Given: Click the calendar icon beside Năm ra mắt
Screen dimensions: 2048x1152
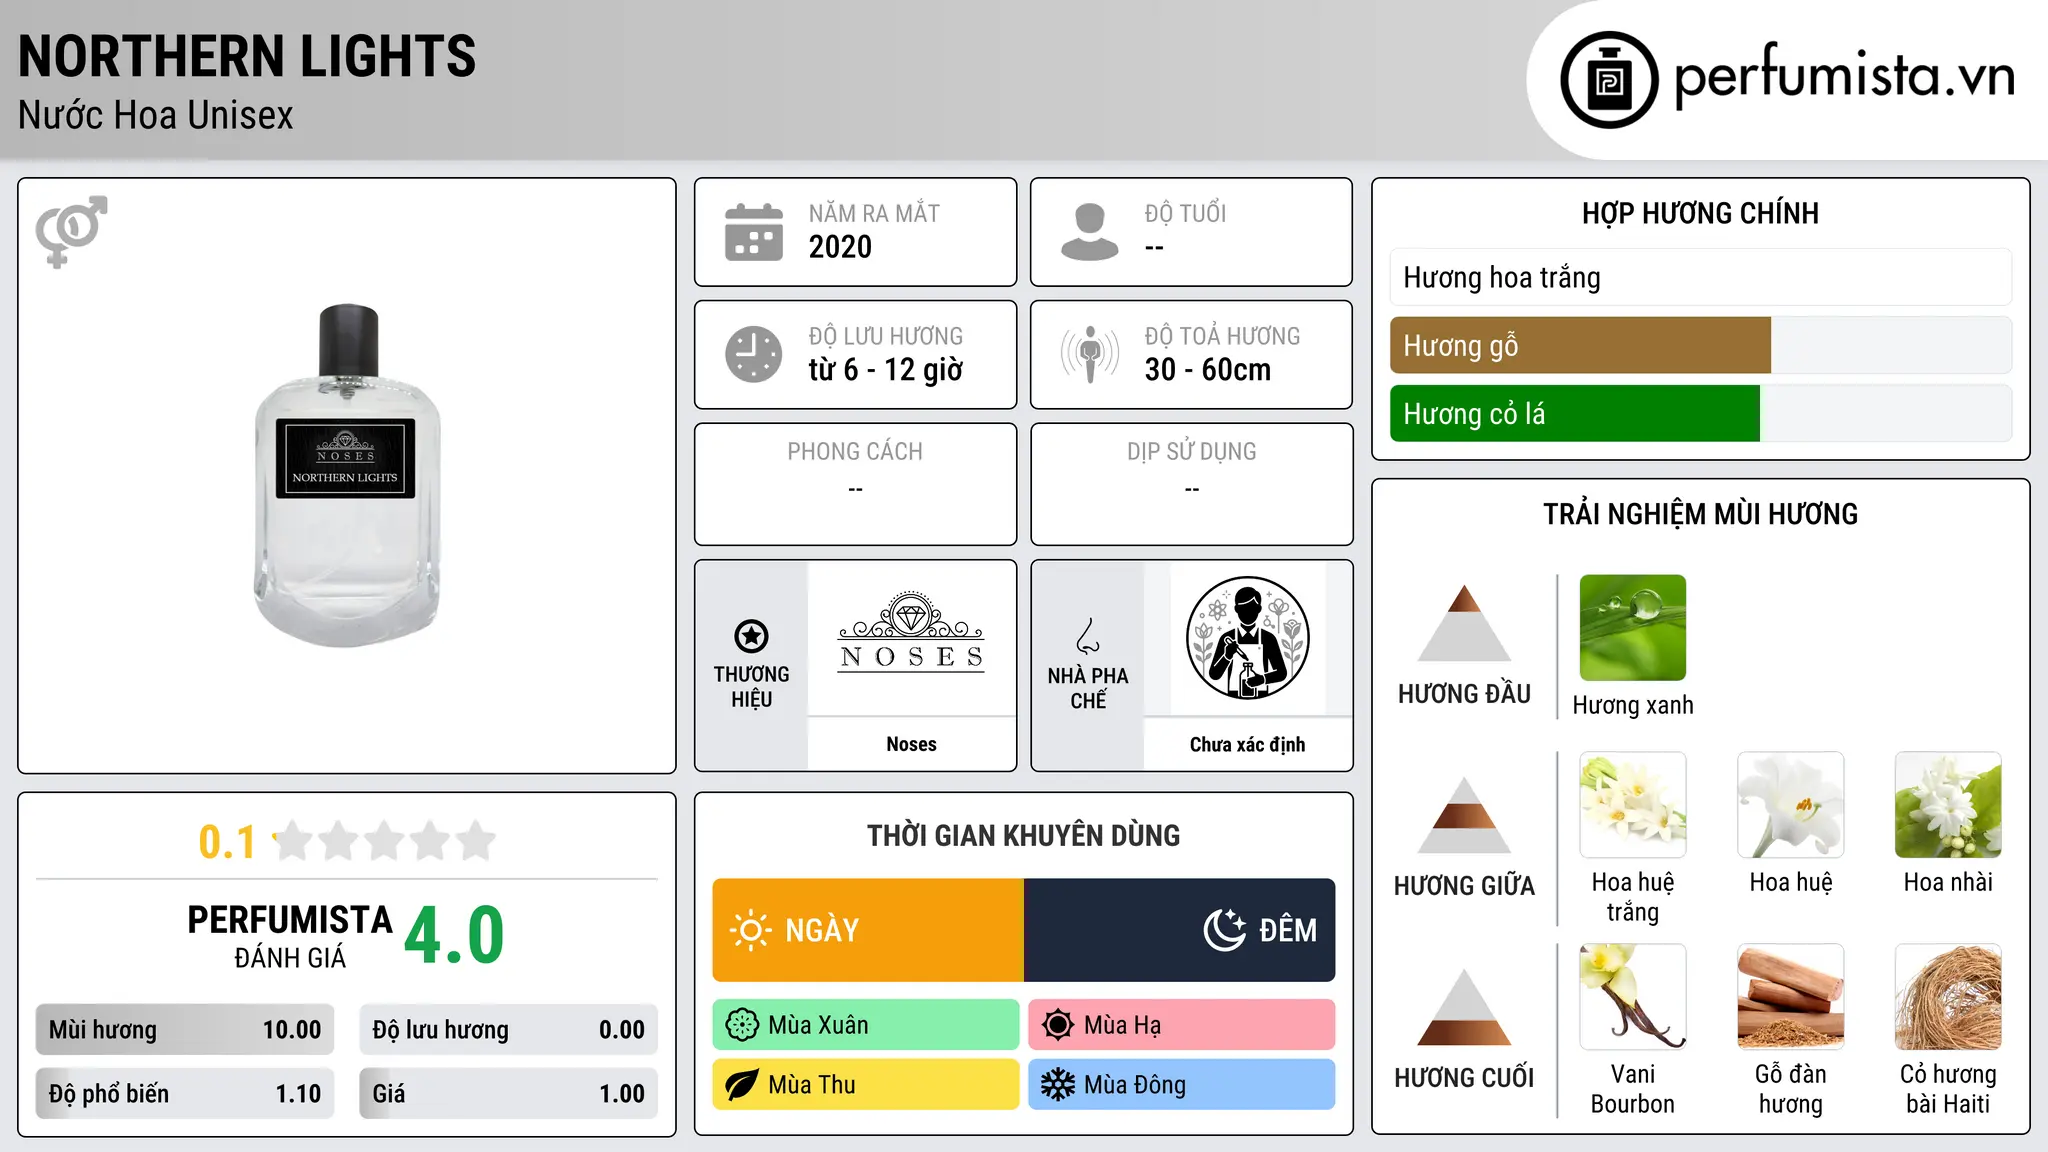Looking at the screenshot, I should pos(754,232).
